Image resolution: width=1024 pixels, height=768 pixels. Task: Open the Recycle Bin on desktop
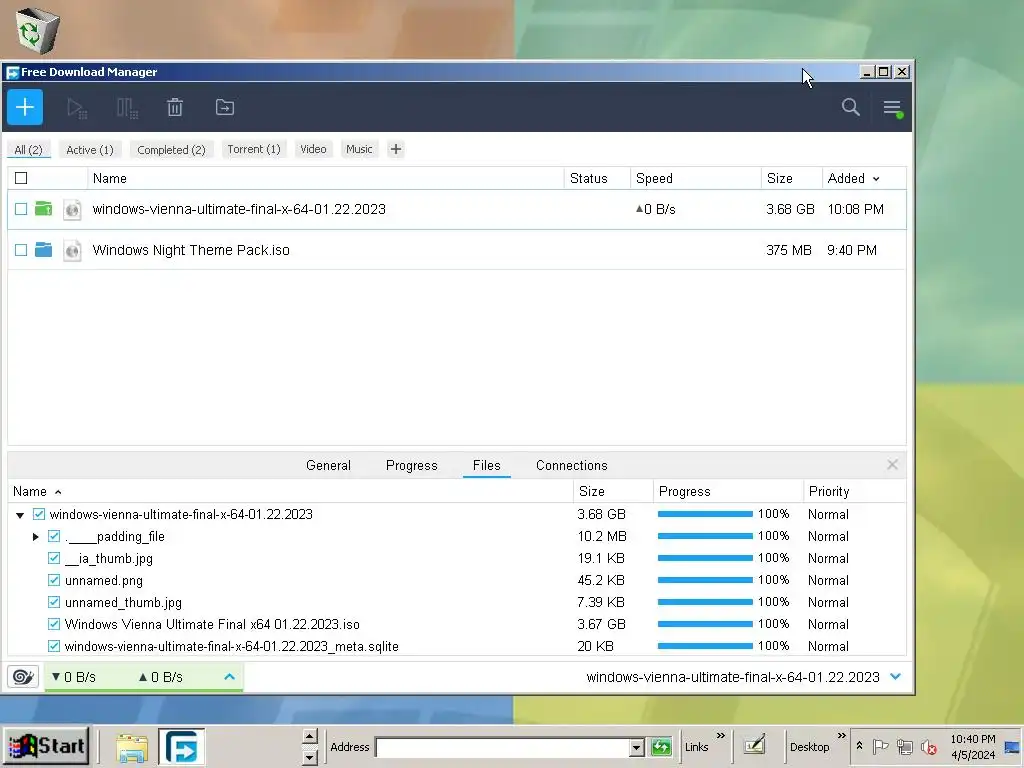(37, 29)
